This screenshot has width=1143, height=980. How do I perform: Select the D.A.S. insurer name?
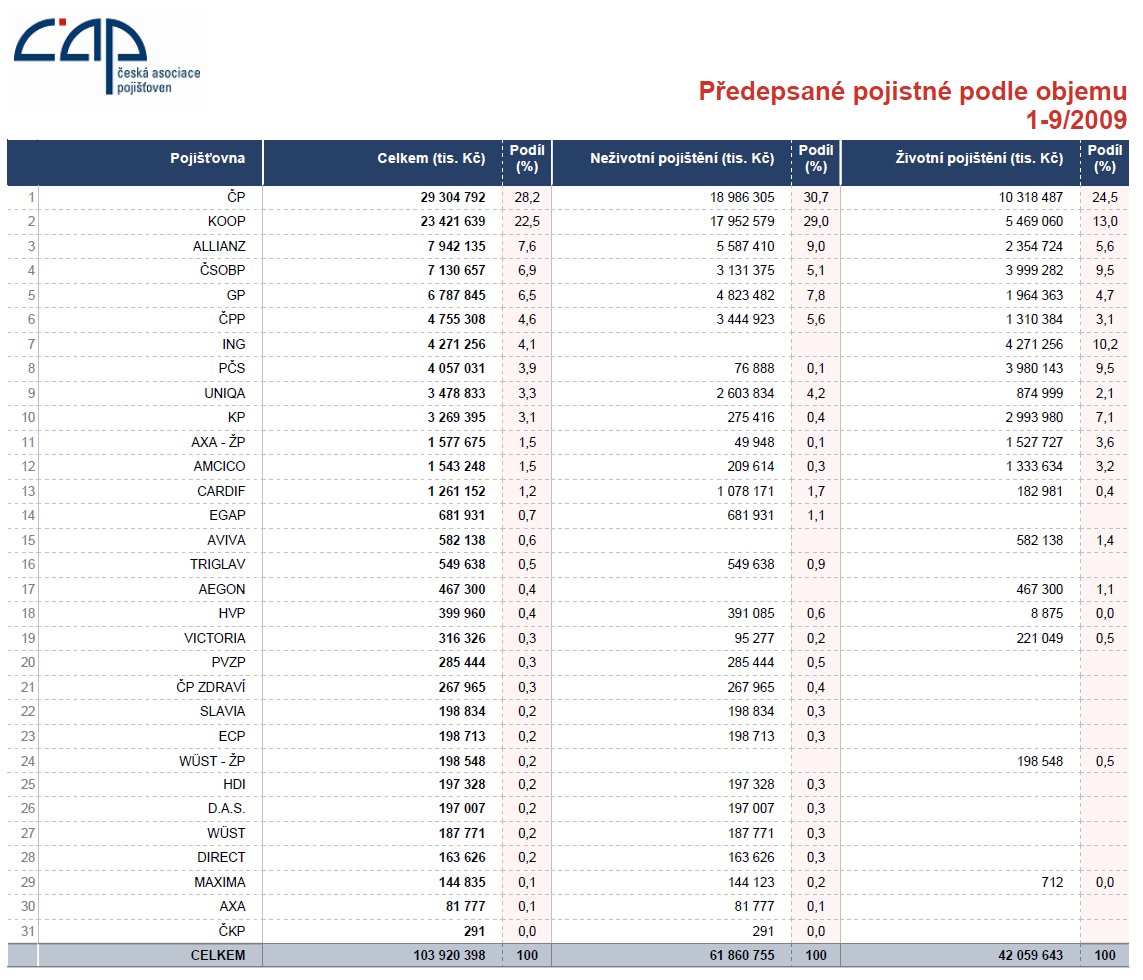[x=226, y=809]
